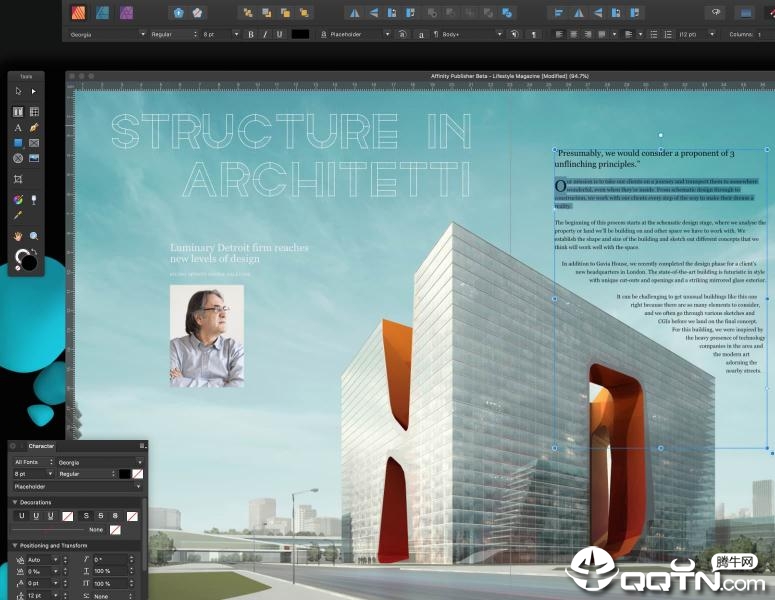Select the blue Rectangle shape tool
Viewport: 775px width, 600px height.
[x=18, y=143]
